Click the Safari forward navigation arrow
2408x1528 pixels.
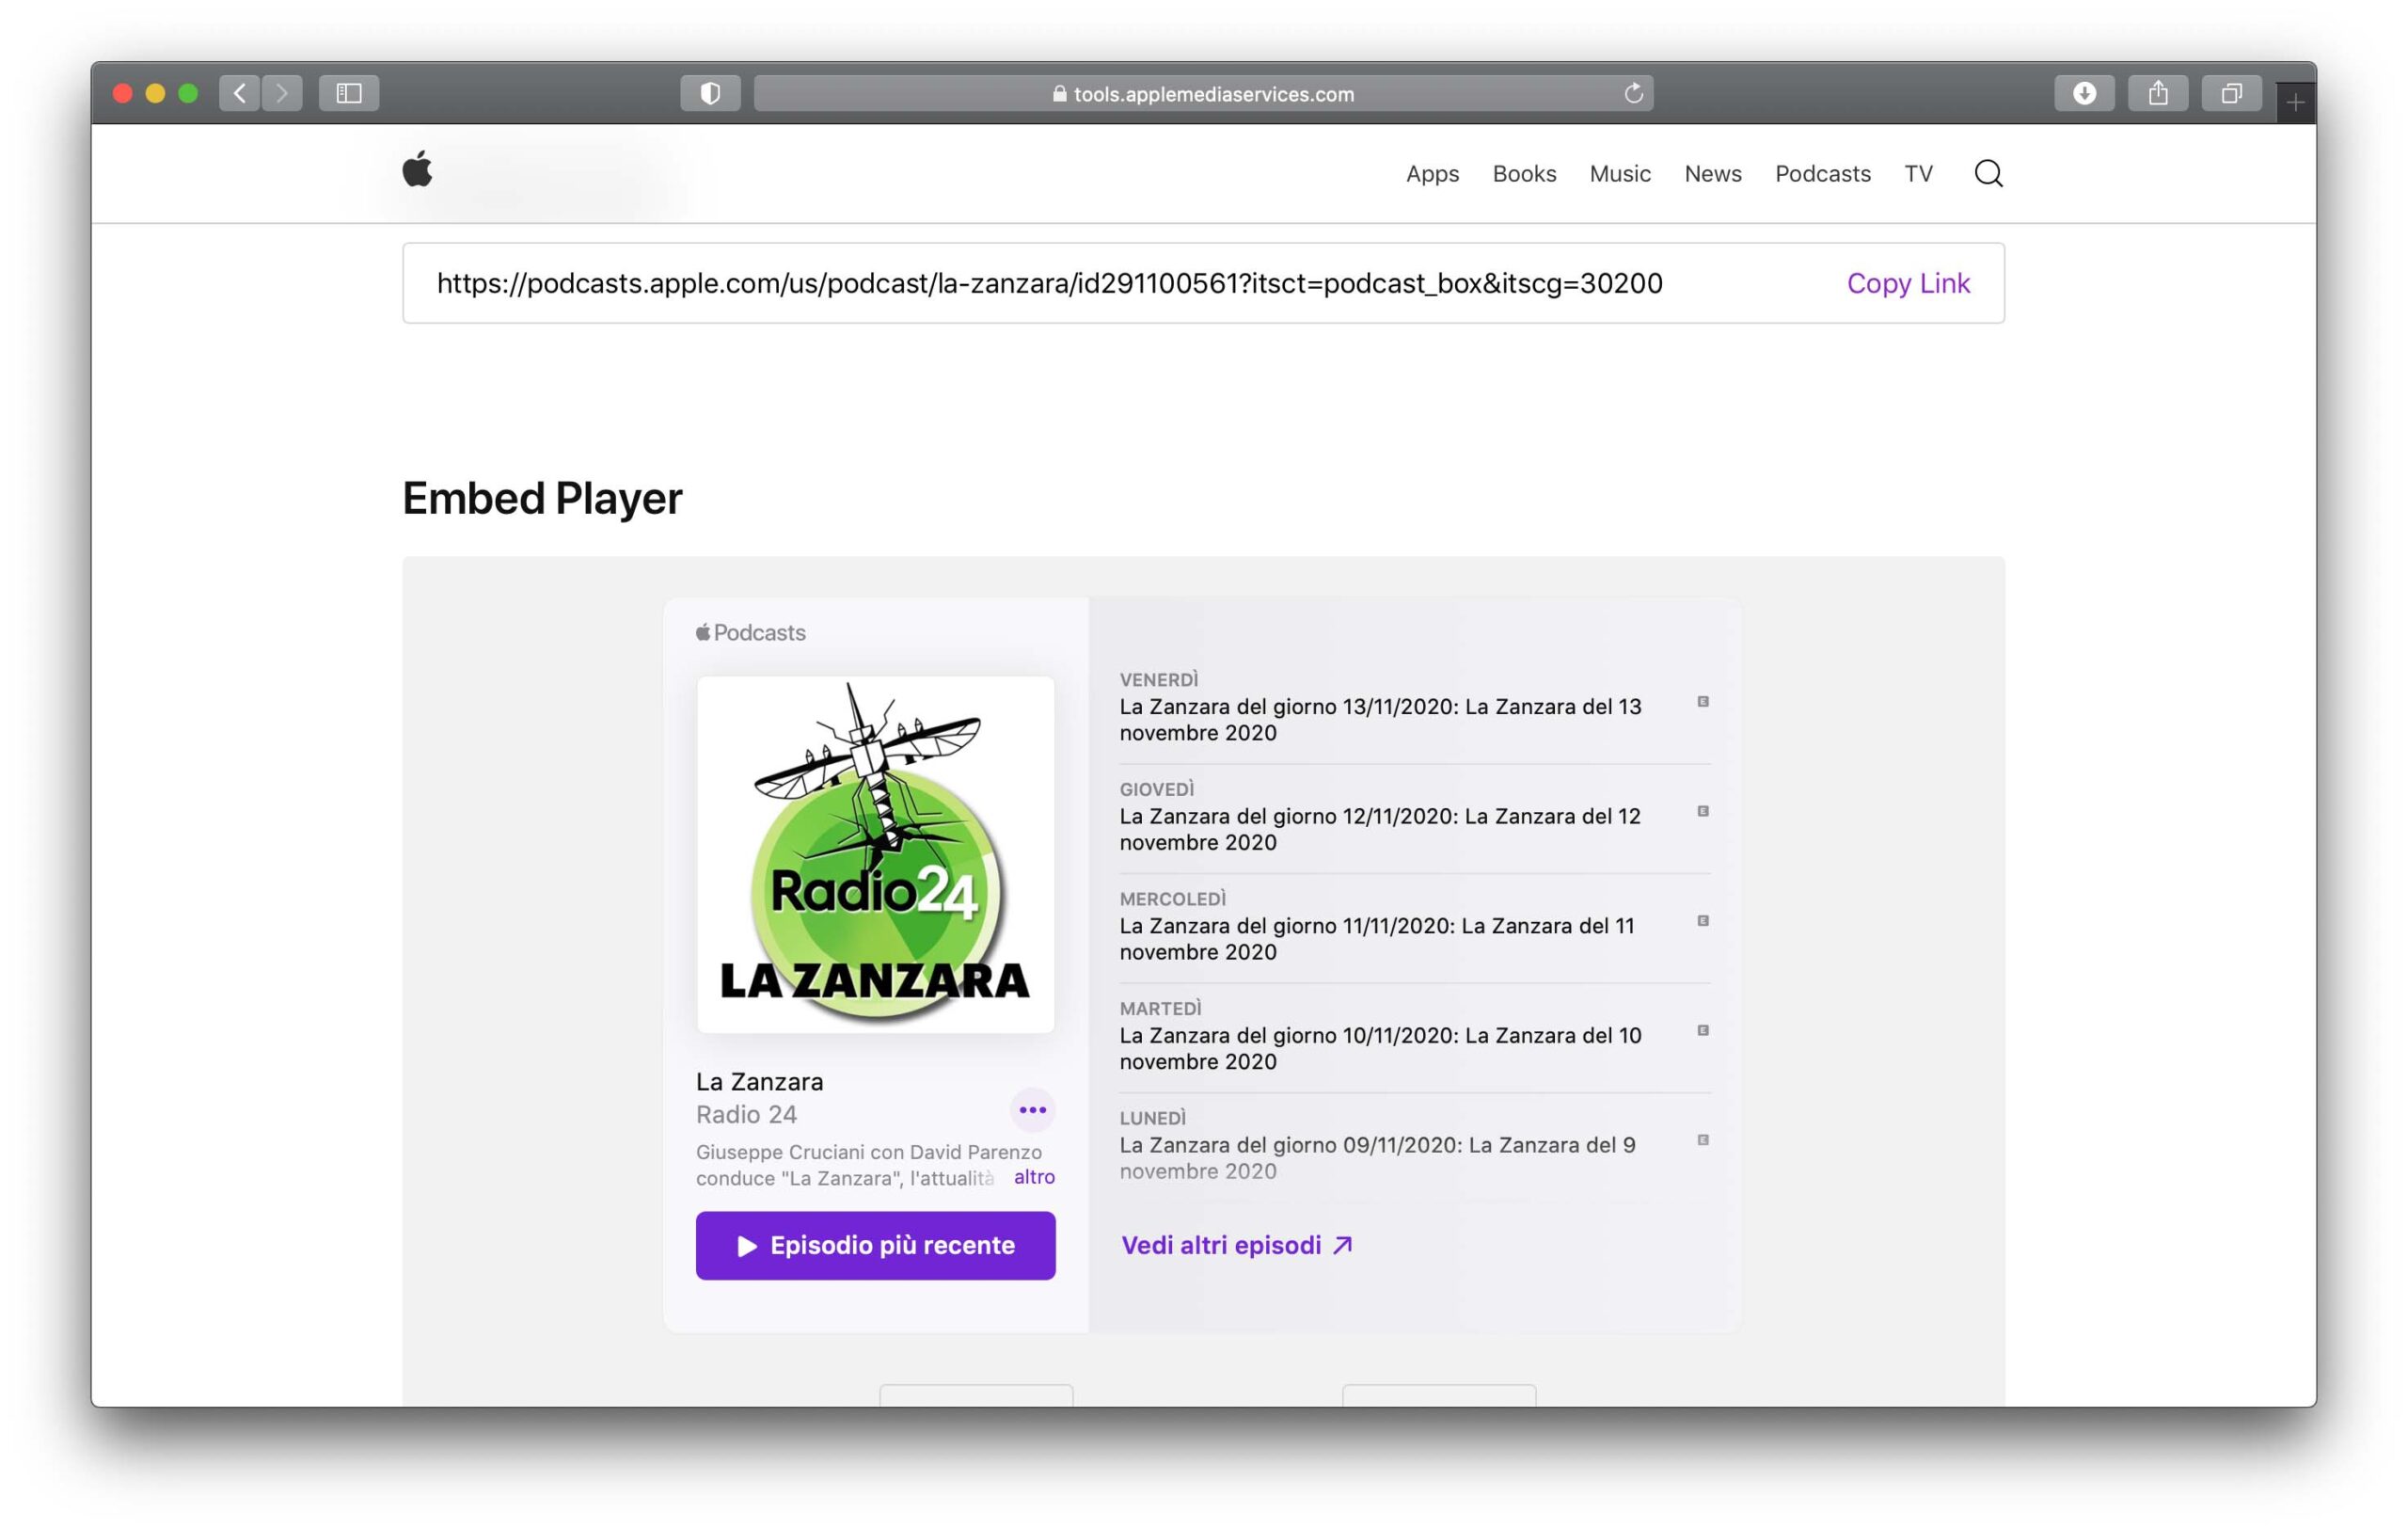coord(282,93)
